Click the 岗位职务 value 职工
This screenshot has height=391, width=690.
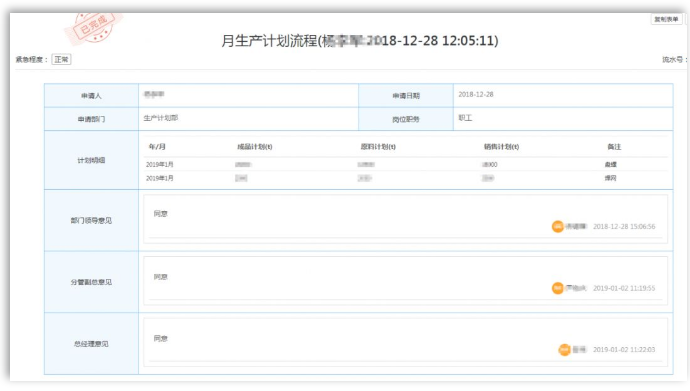465,118
